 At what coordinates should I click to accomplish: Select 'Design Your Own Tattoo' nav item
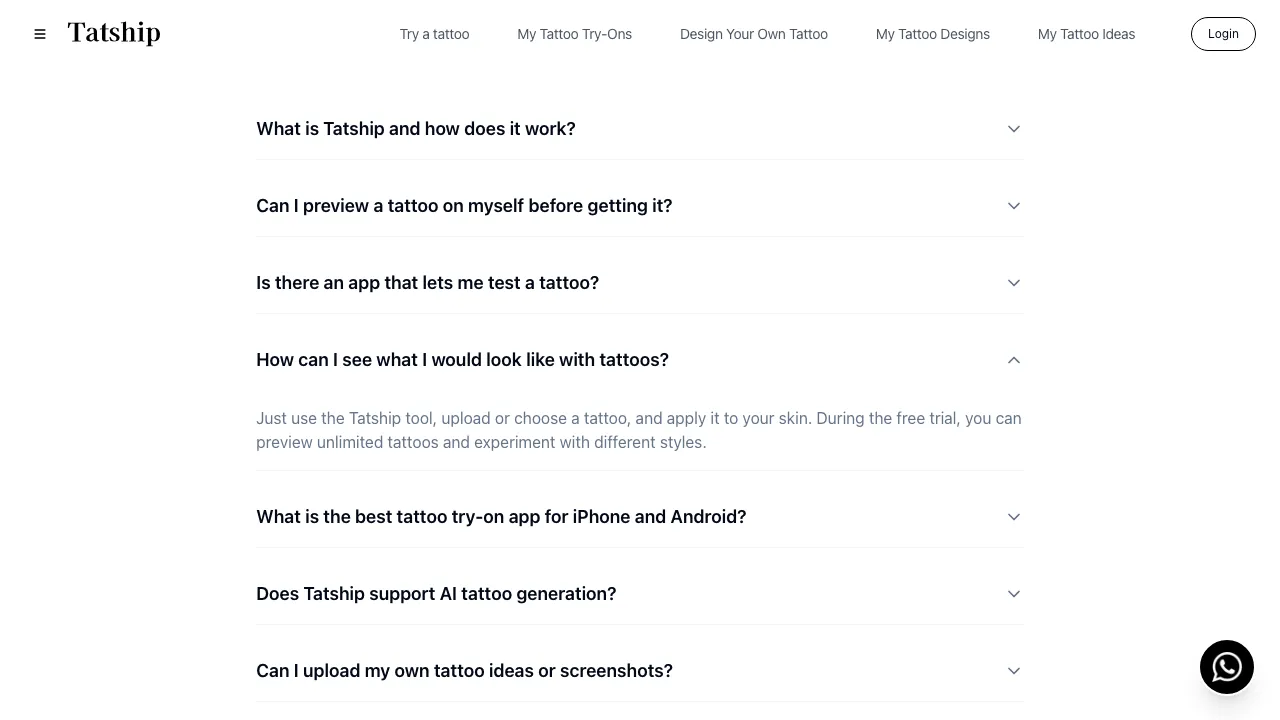click(753, 33)
